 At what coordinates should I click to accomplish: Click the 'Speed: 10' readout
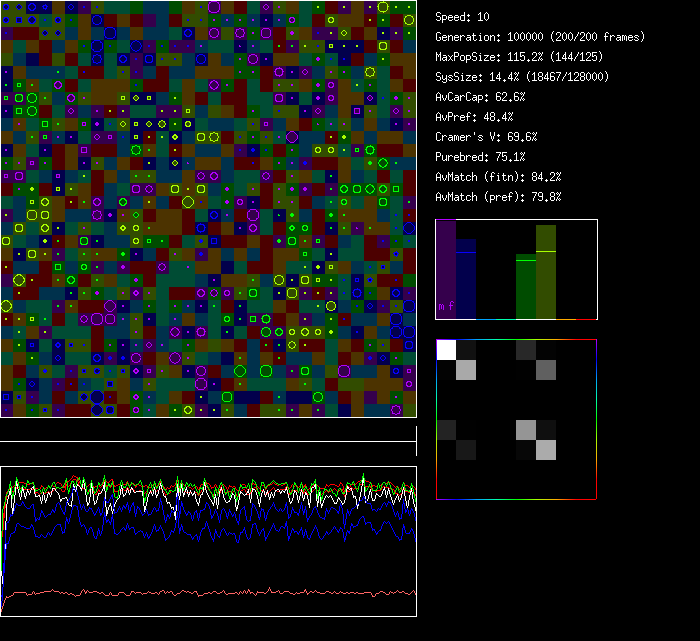click(462, 17)
